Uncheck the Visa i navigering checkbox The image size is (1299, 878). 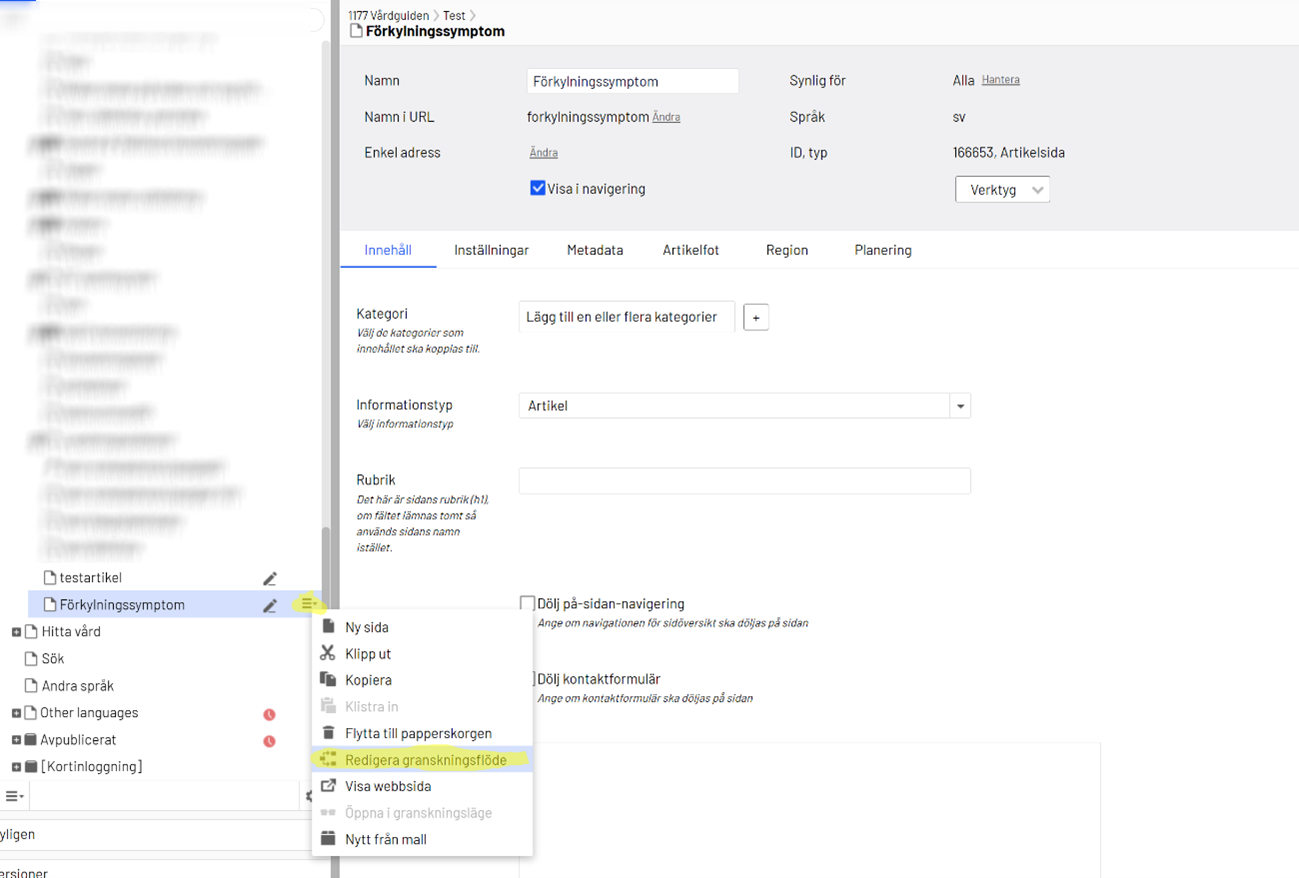tap(538, 188)
